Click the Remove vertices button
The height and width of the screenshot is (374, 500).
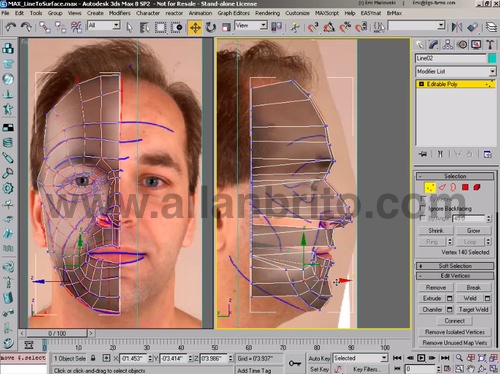(x=436, y=287)
